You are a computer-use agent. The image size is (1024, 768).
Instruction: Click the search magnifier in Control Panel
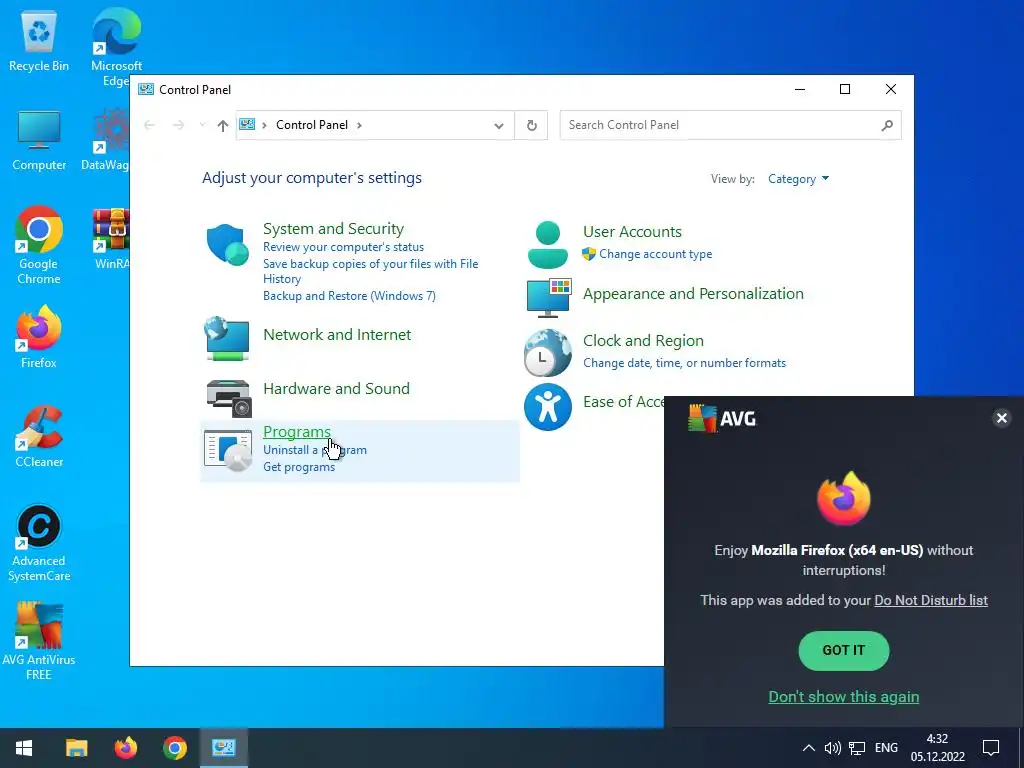[887, 125]
